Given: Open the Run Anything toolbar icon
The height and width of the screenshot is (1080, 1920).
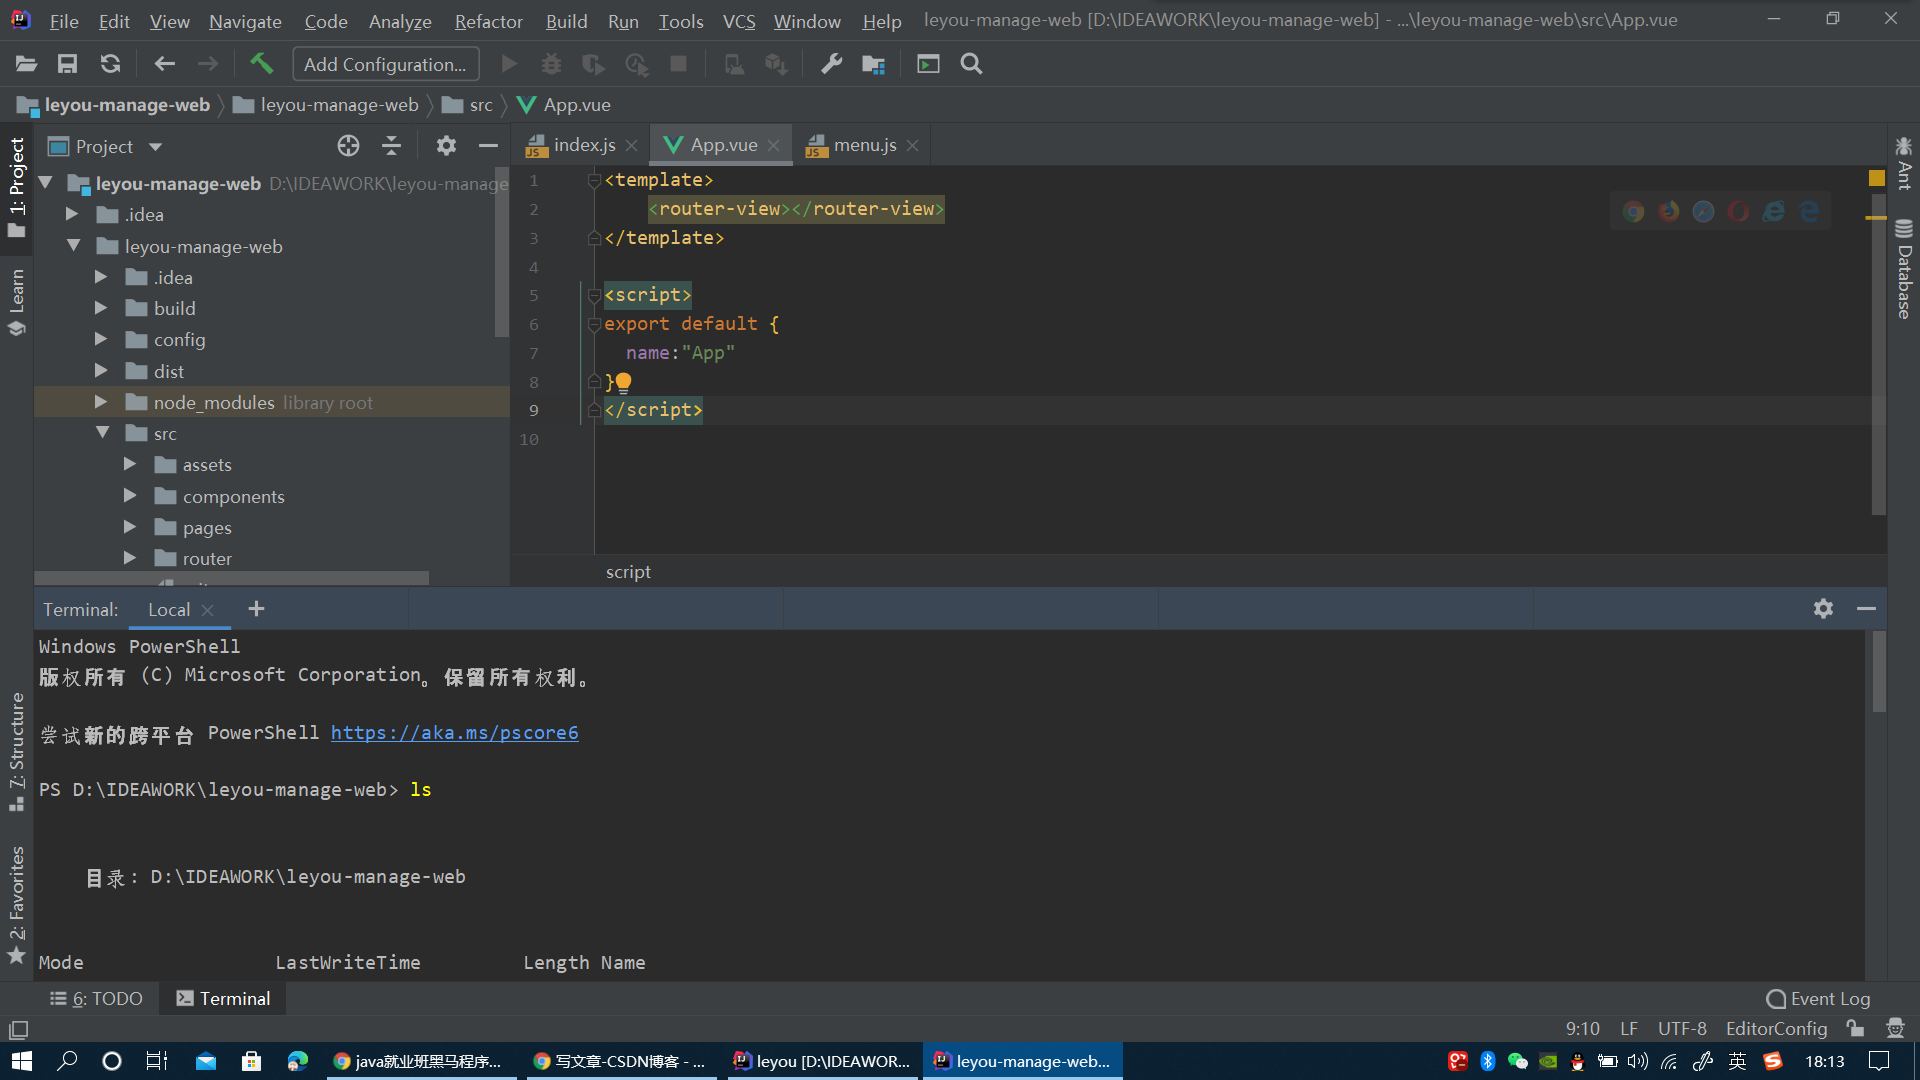Looking at the screenshot, I should tap(928, 64).
